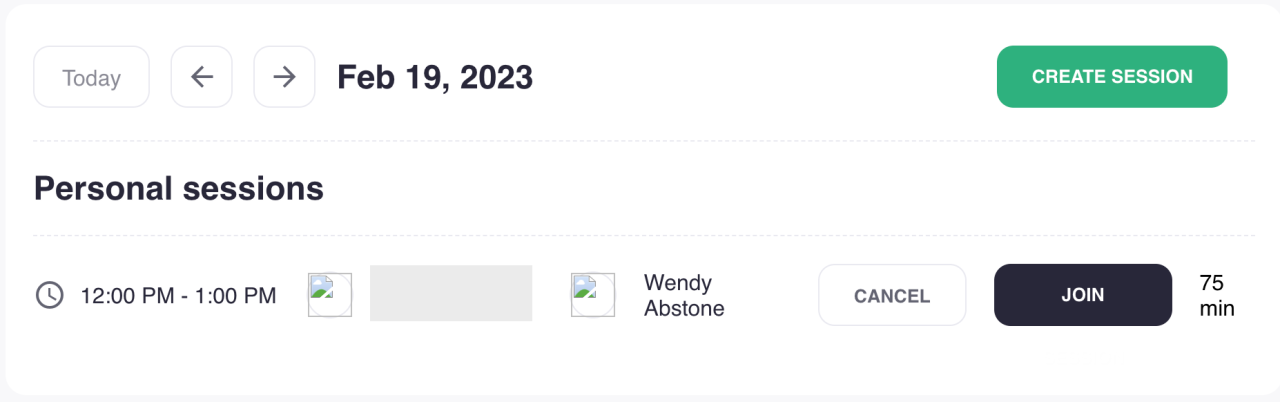1280x402 pixels.
Task: Go to the next day arrow
Action: coord(285,77)
